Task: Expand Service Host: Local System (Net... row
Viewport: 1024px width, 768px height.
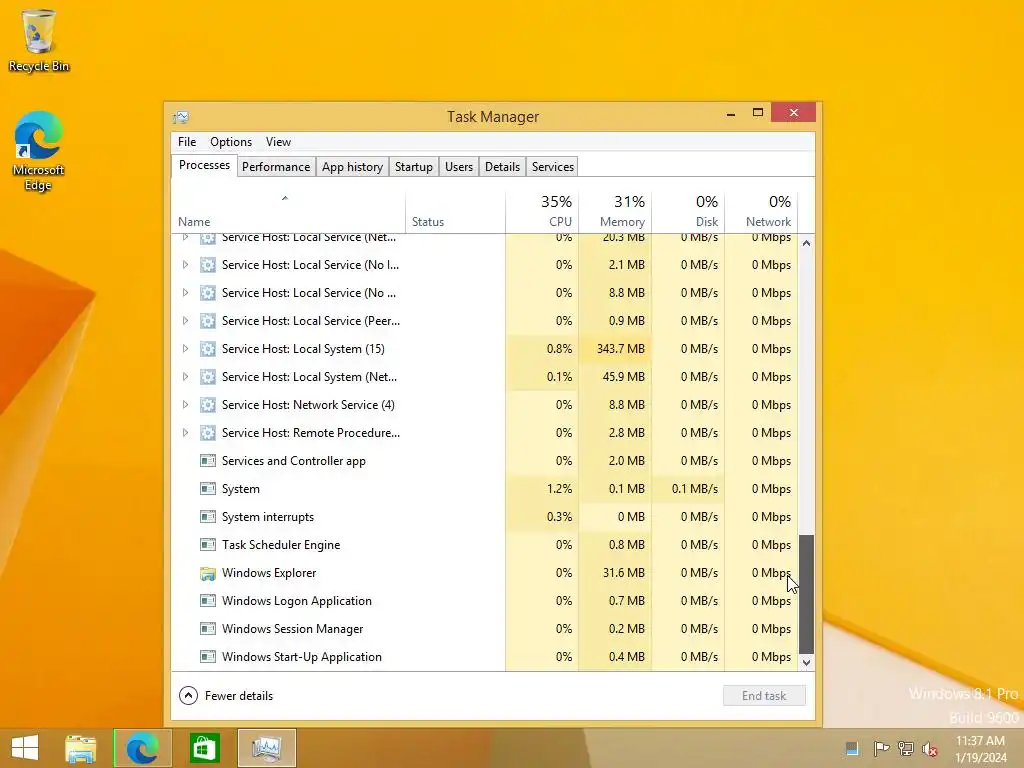Action: pos(185,377)
